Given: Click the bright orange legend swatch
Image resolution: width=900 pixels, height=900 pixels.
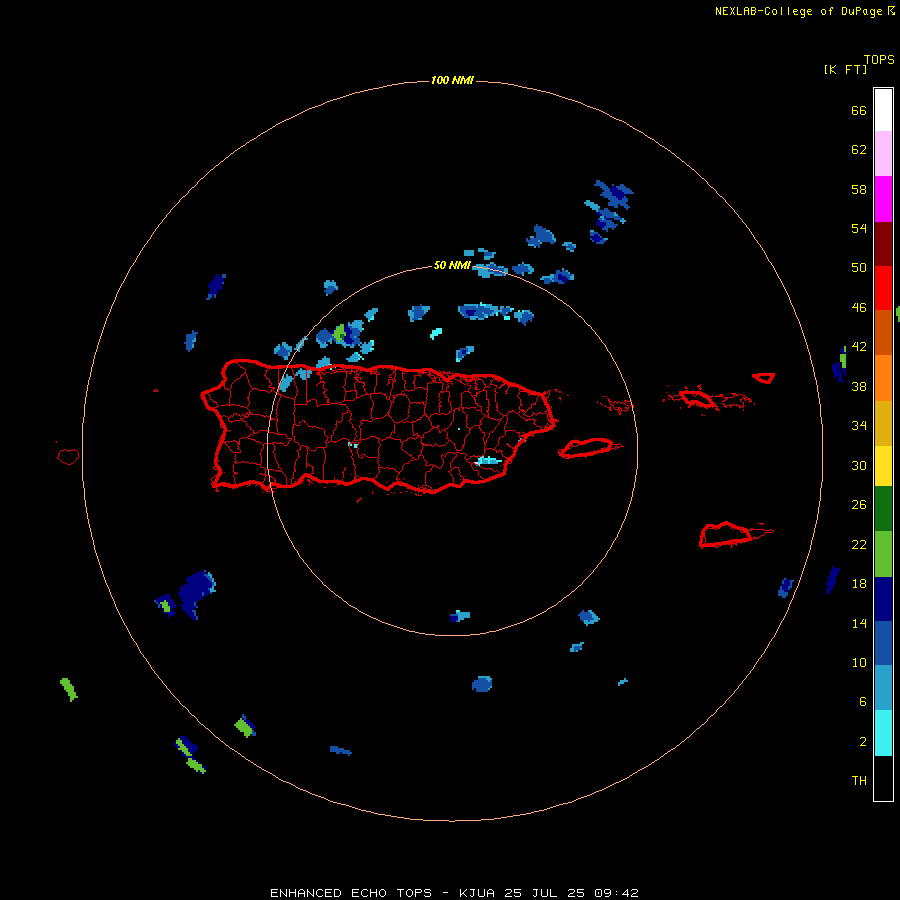Looking at the screenshot, I should point(883,378).
